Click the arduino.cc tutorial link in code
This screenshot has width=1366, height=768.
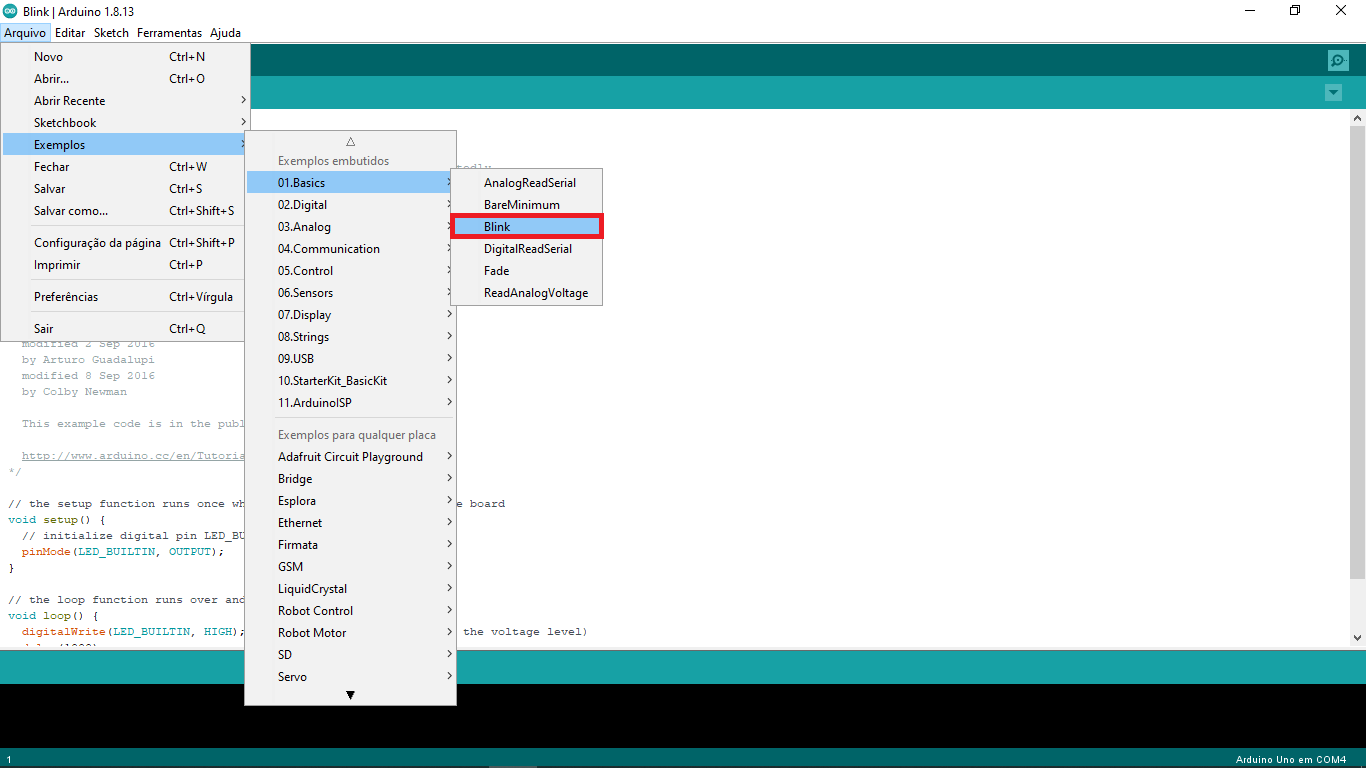[x=132, y=455]
